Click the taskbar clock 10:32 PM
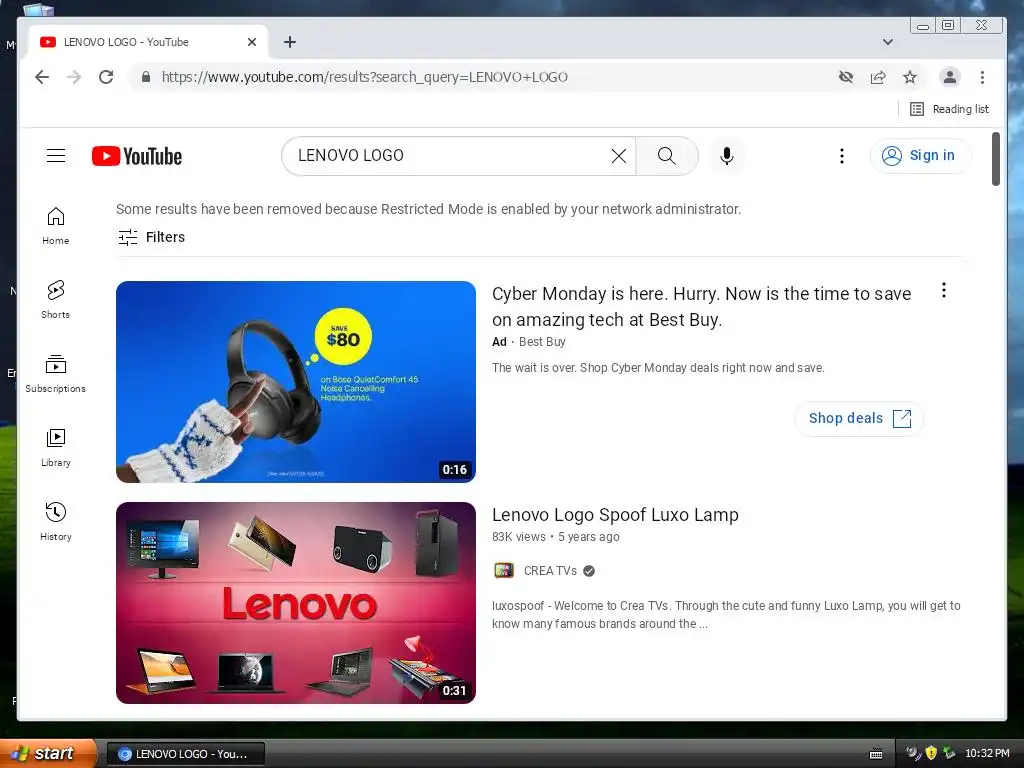 coord(987,754)
